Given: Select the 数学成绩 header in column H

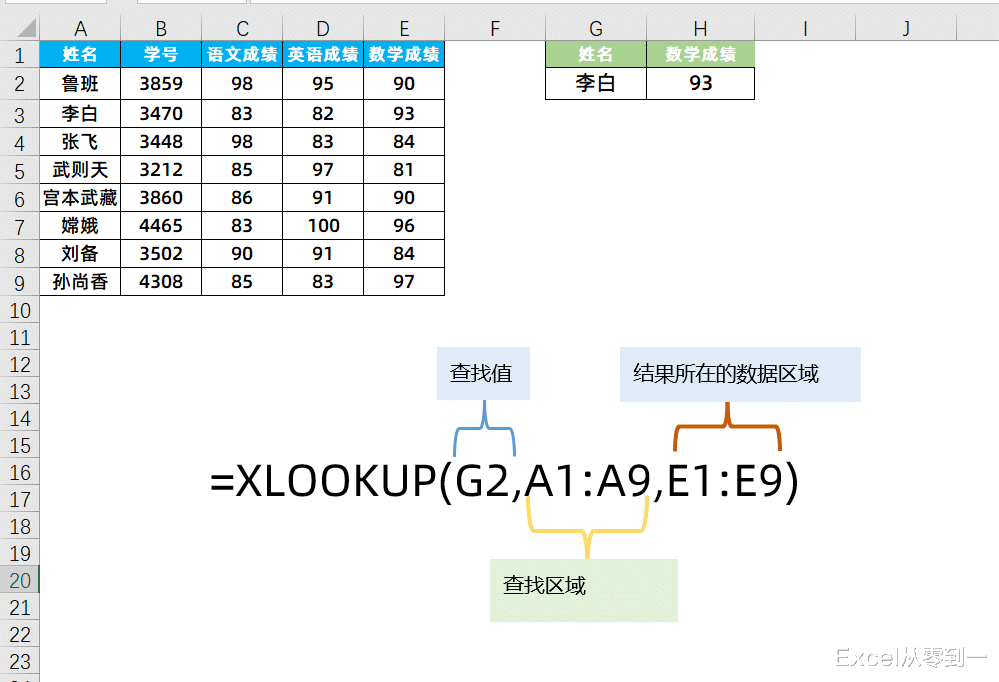Looking at the screenshot, I should 700,55.
